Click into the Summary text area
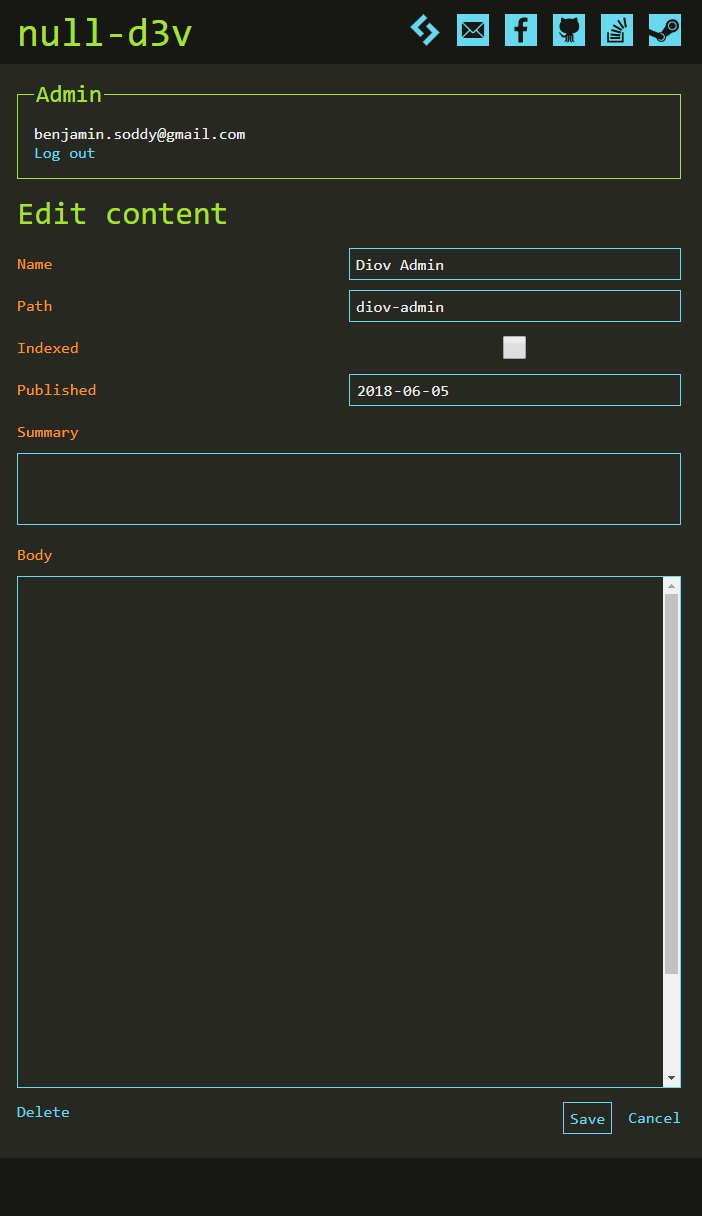 (x=349, y=489)
